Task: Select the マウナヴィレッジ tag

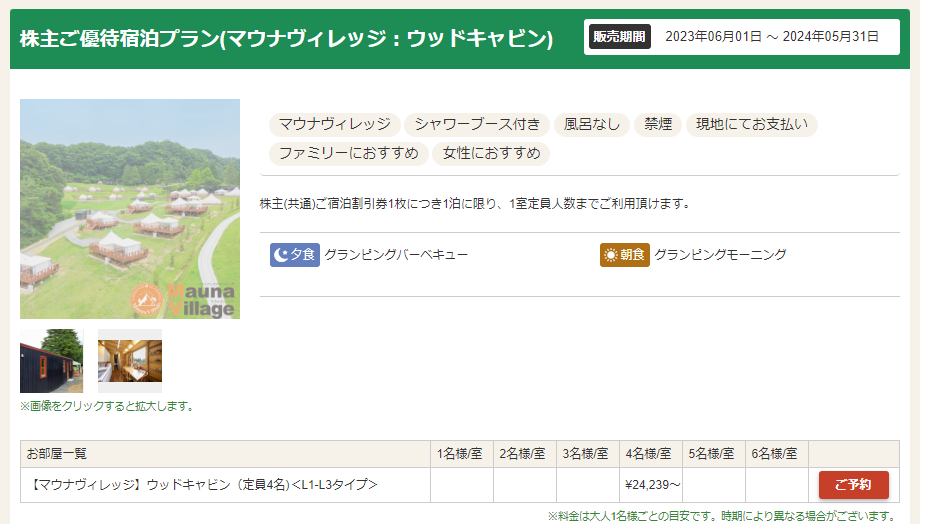Action: [334, 124]
